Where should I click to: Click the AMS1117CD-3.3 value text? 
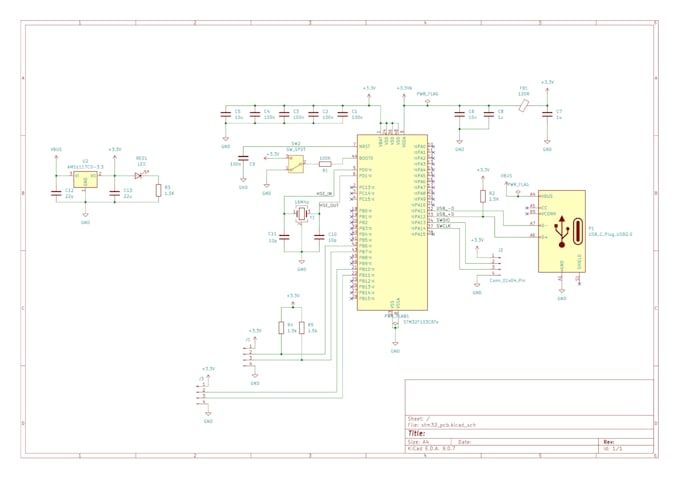tap(85, 166)
